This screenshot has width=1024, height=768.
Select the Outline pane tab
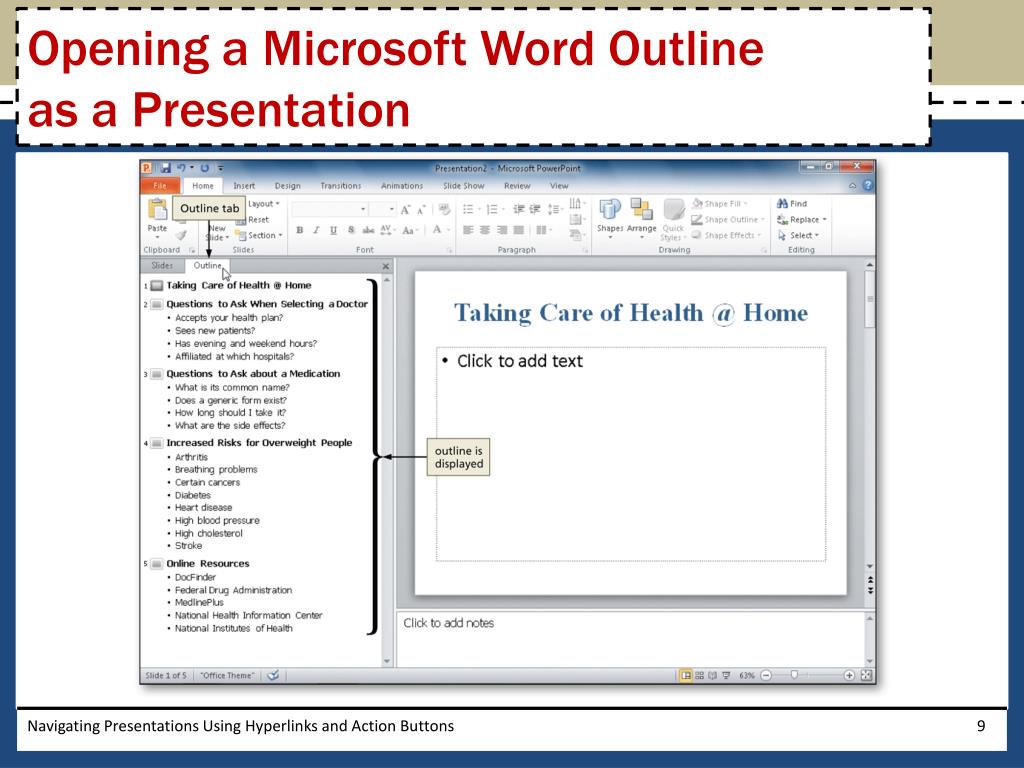tap(207, 265)
